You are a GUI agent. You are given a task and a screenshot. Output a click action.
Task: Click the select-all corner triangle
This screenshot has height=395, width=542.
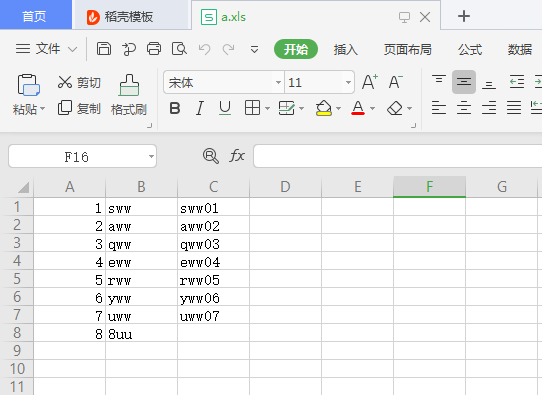[23, 188]
